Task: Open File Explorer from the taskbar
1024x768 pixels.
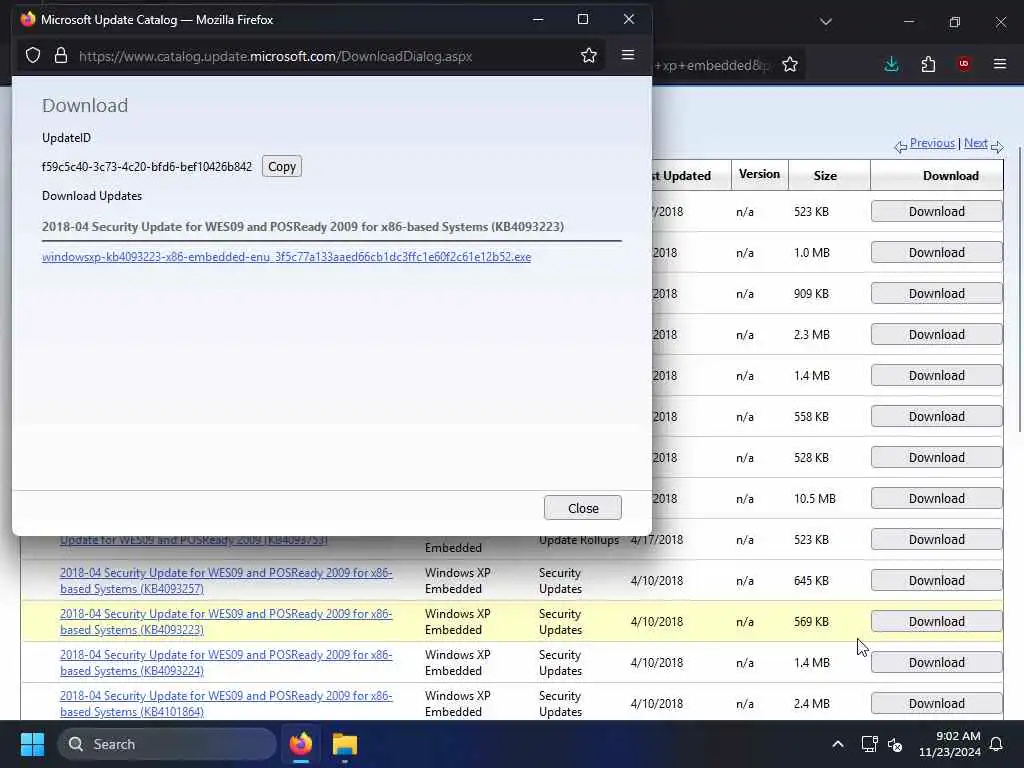Action: coord(345,744)
